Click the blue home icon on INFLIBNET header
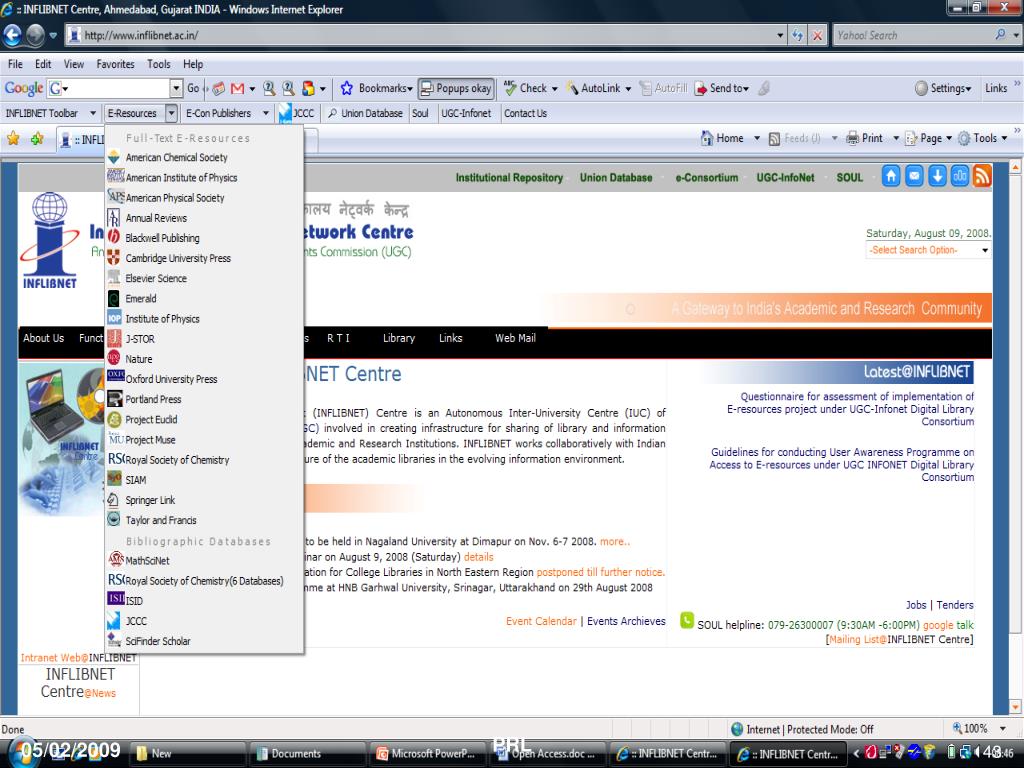Image resolution: width=1024 pixels, height=768 pixels. pyautogui.click(x=891, y=176)
